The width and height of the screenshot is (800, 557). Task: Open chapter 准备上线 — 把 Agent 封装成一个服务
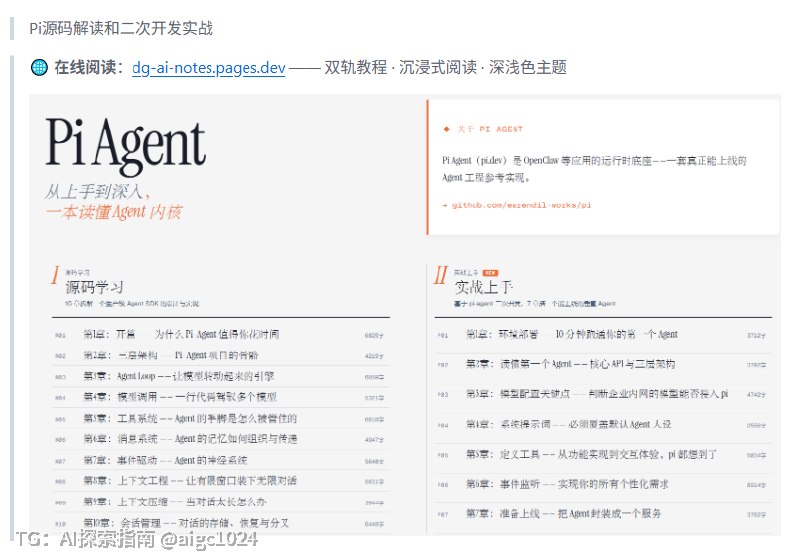[603, 514]
